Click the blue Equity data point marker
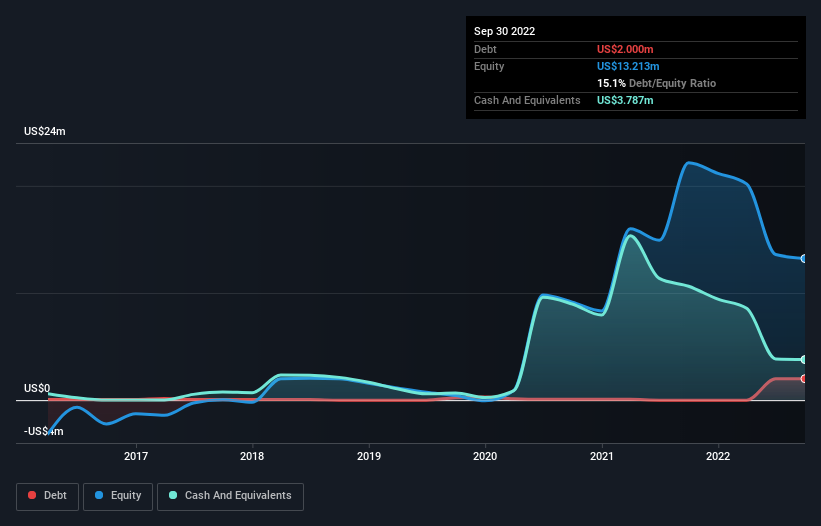The width and height of the screenshot is (821, 526). point(804,259)
